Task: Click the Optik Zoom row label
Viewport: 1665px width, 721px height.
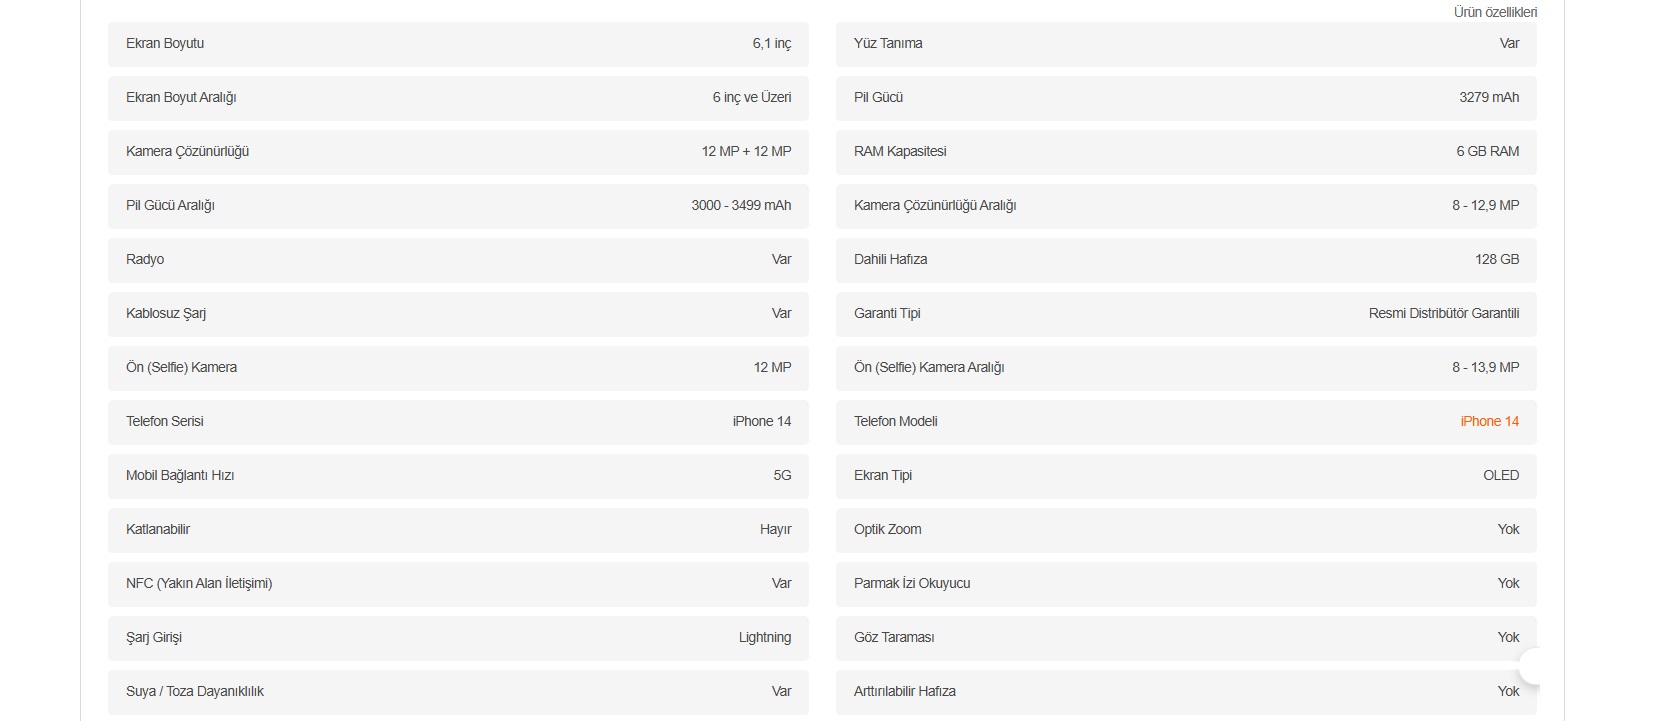Action: [x=888, y=529]
